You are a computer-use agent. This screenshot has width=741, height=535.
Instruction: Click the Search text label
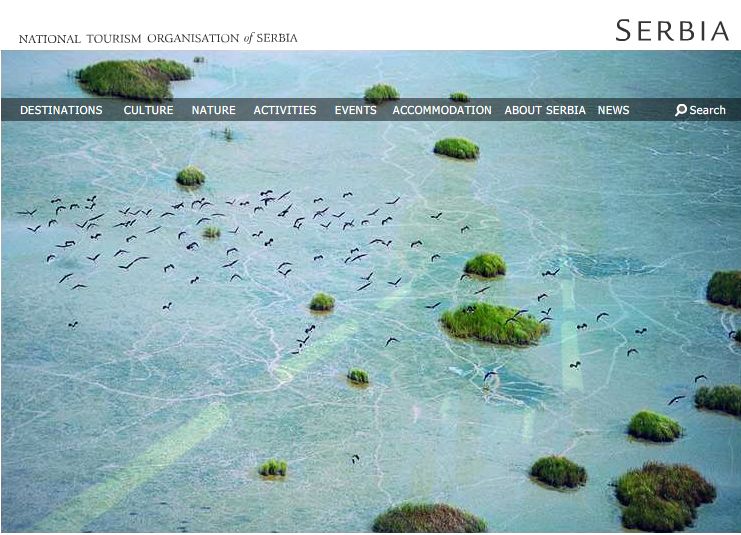pos(707,110)
